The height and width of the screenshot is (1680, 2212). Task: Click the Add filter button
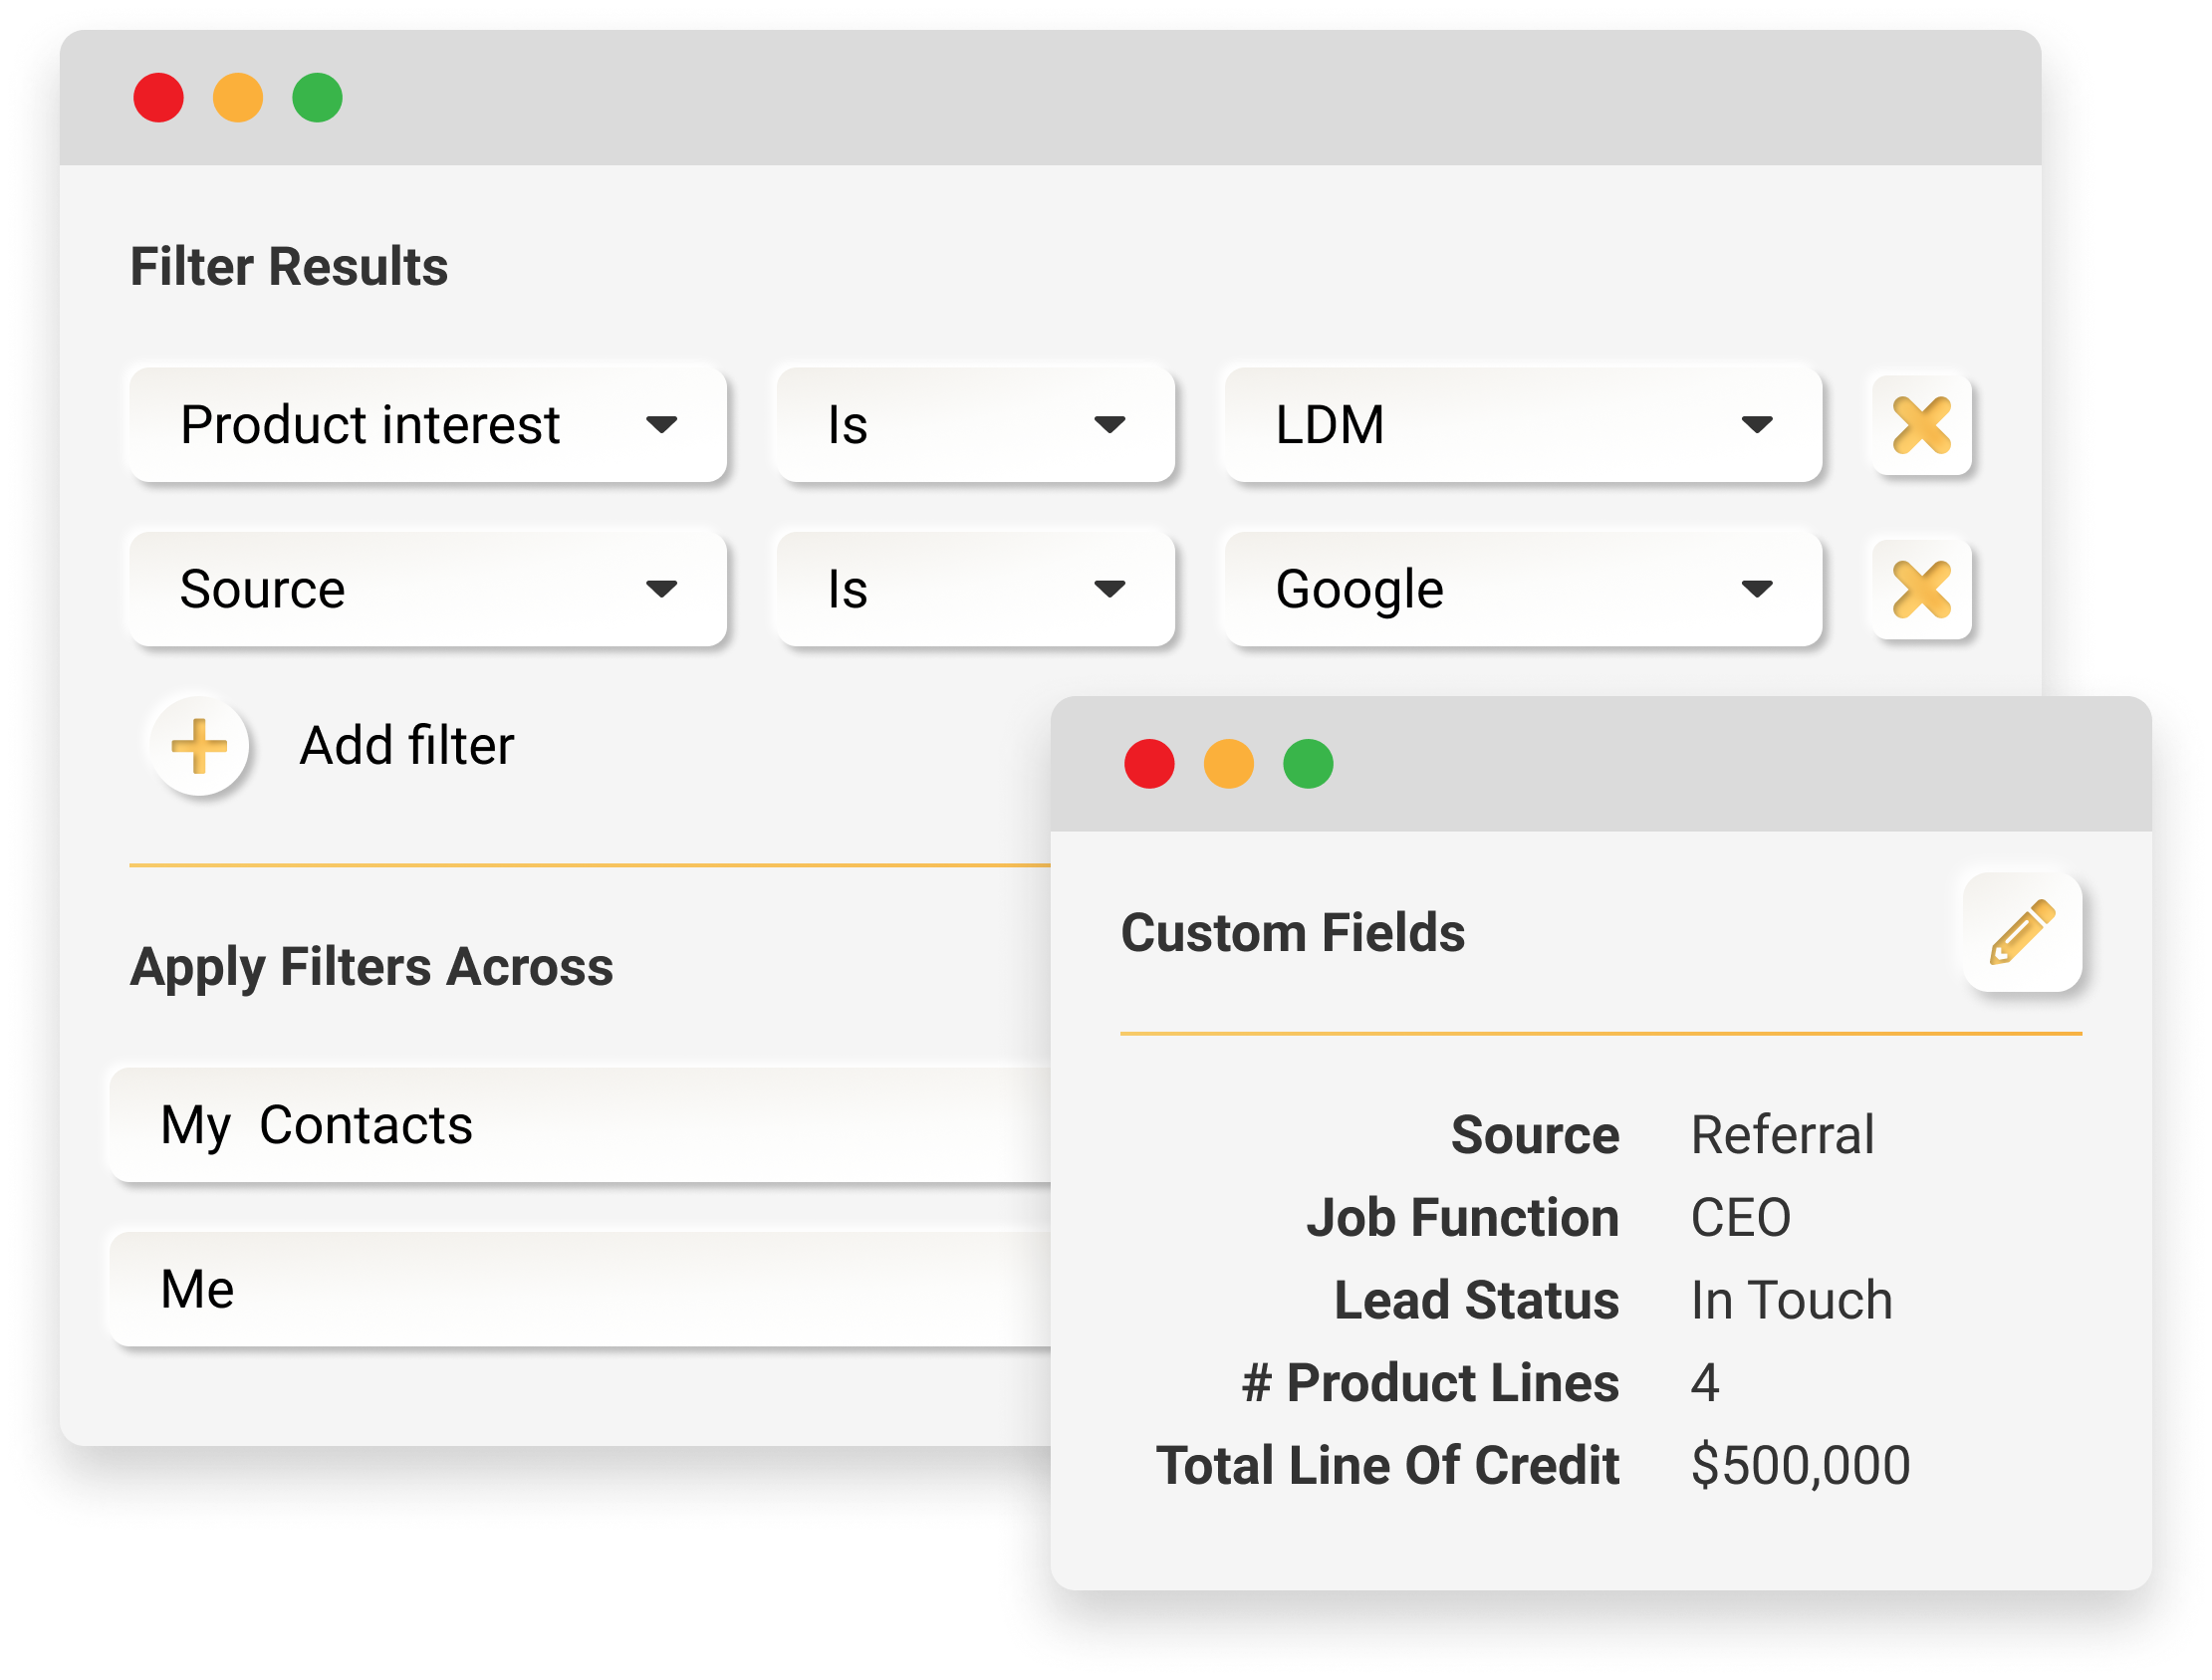pyautogui.click(x=405, y=746)
